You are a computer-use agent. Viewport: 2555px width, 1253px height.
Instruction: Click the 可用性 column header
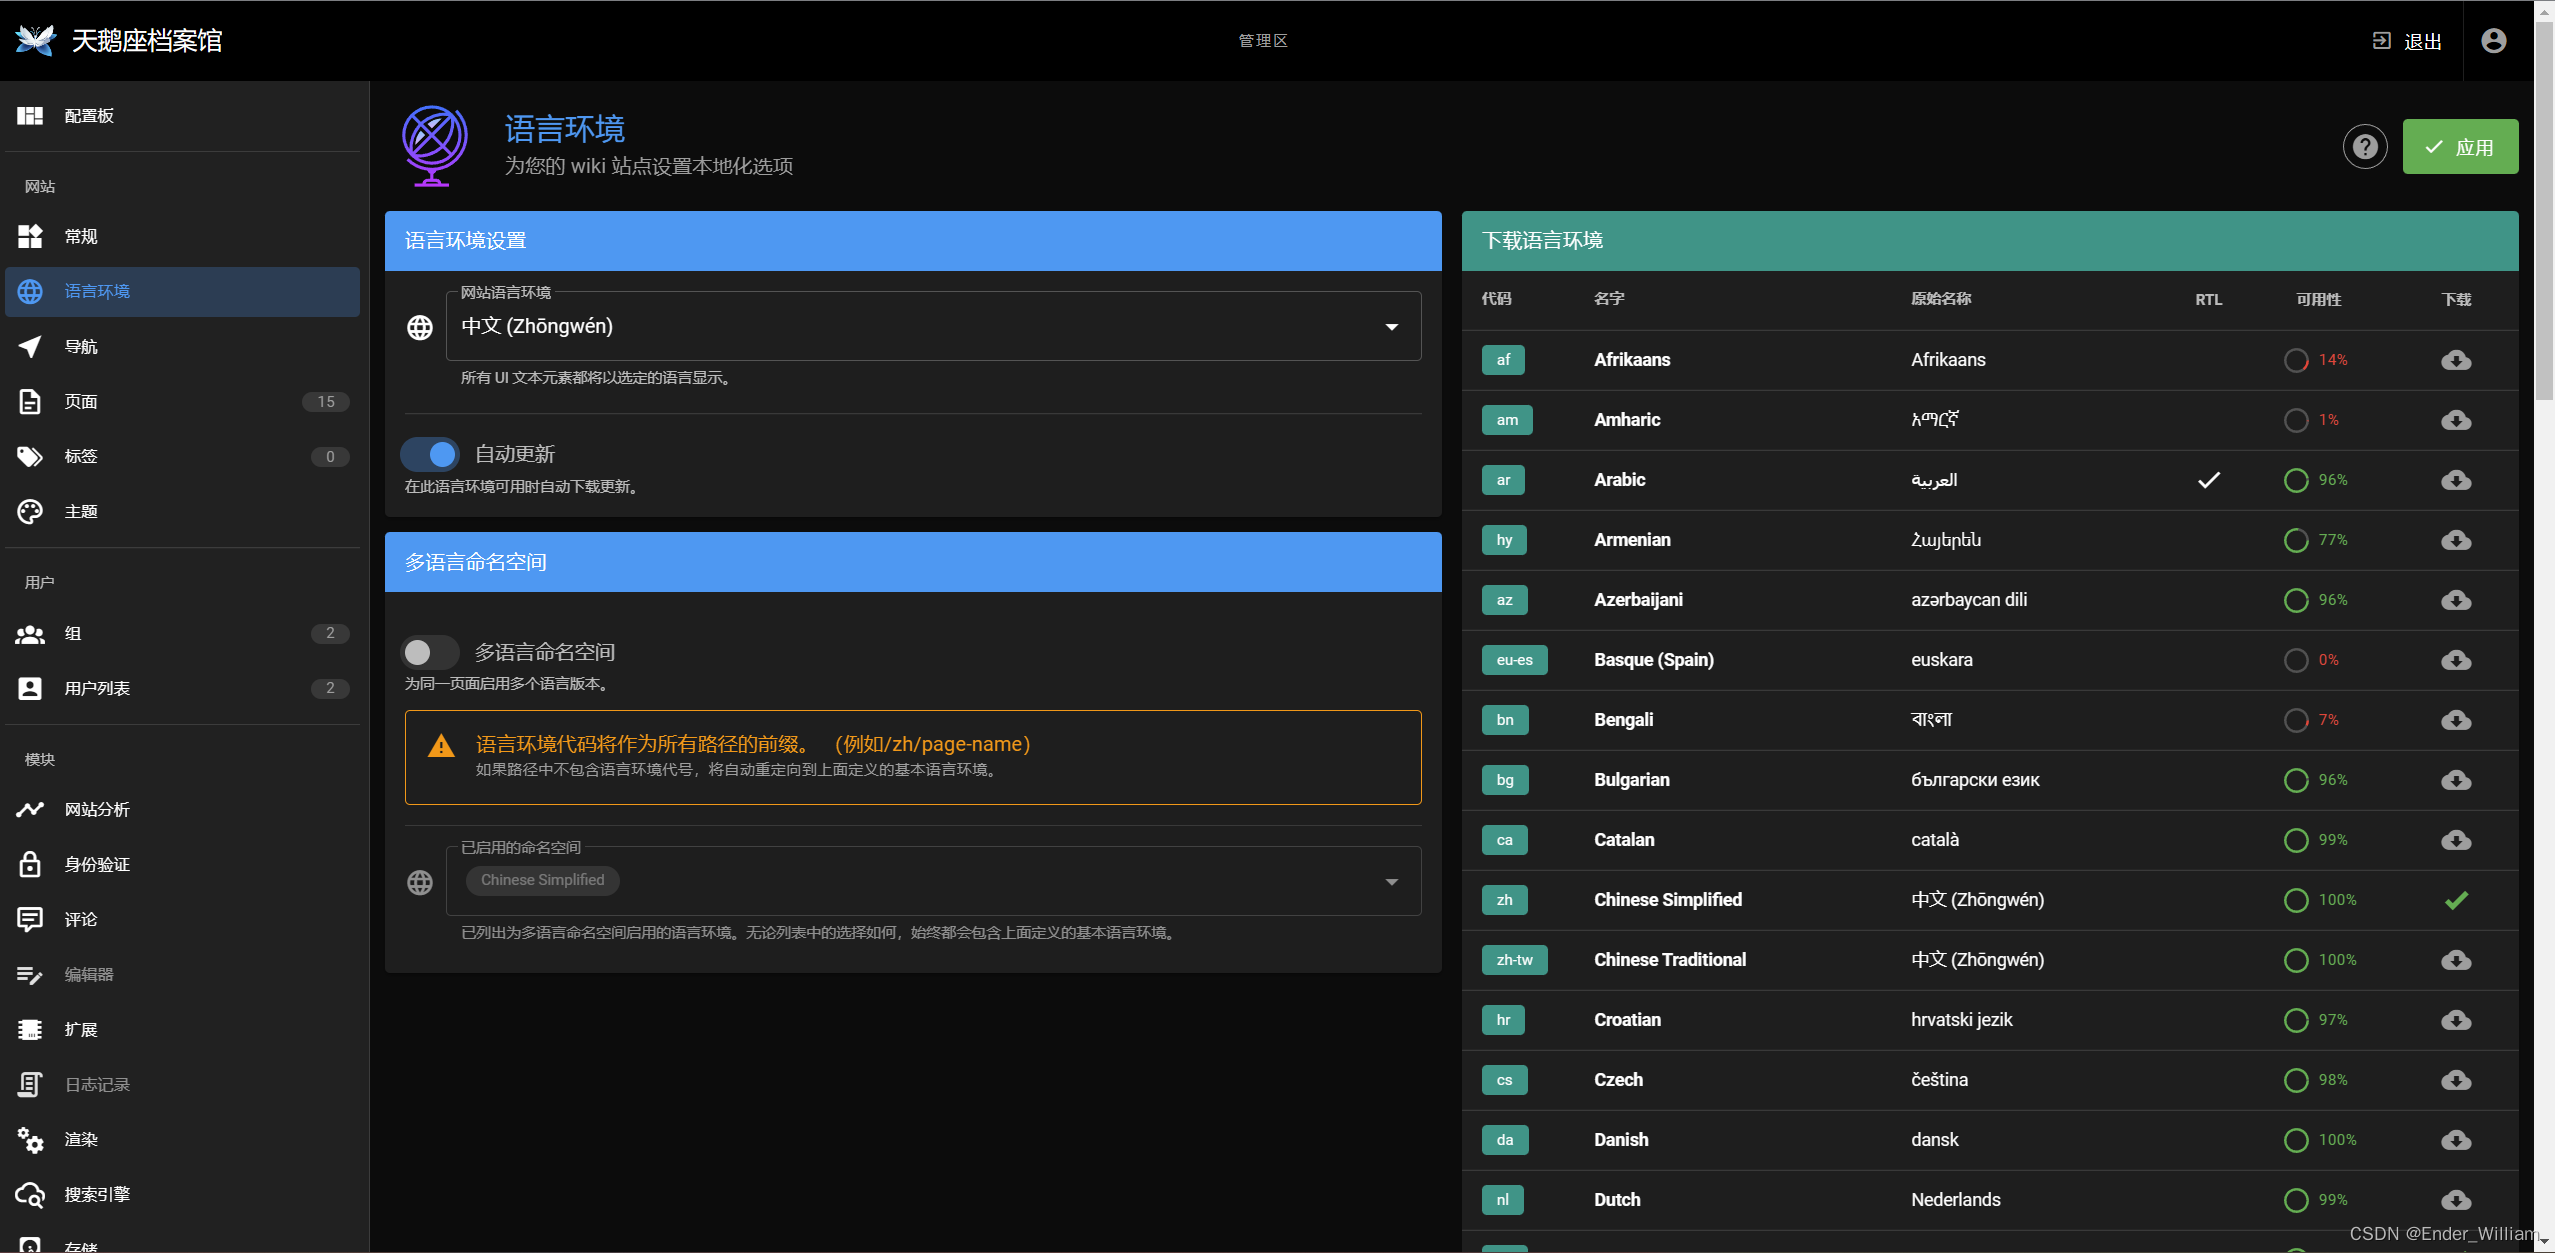2318,299
